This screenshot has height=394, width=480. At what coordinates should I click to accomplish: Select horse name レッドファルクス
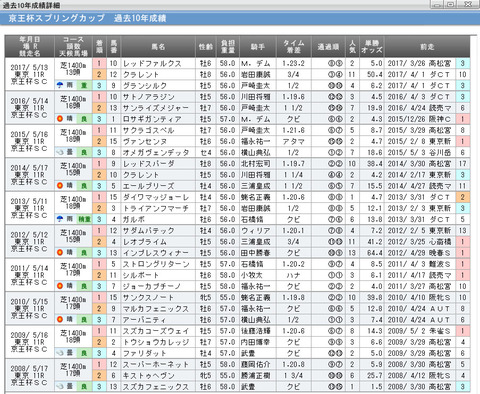tap(152, 63)
